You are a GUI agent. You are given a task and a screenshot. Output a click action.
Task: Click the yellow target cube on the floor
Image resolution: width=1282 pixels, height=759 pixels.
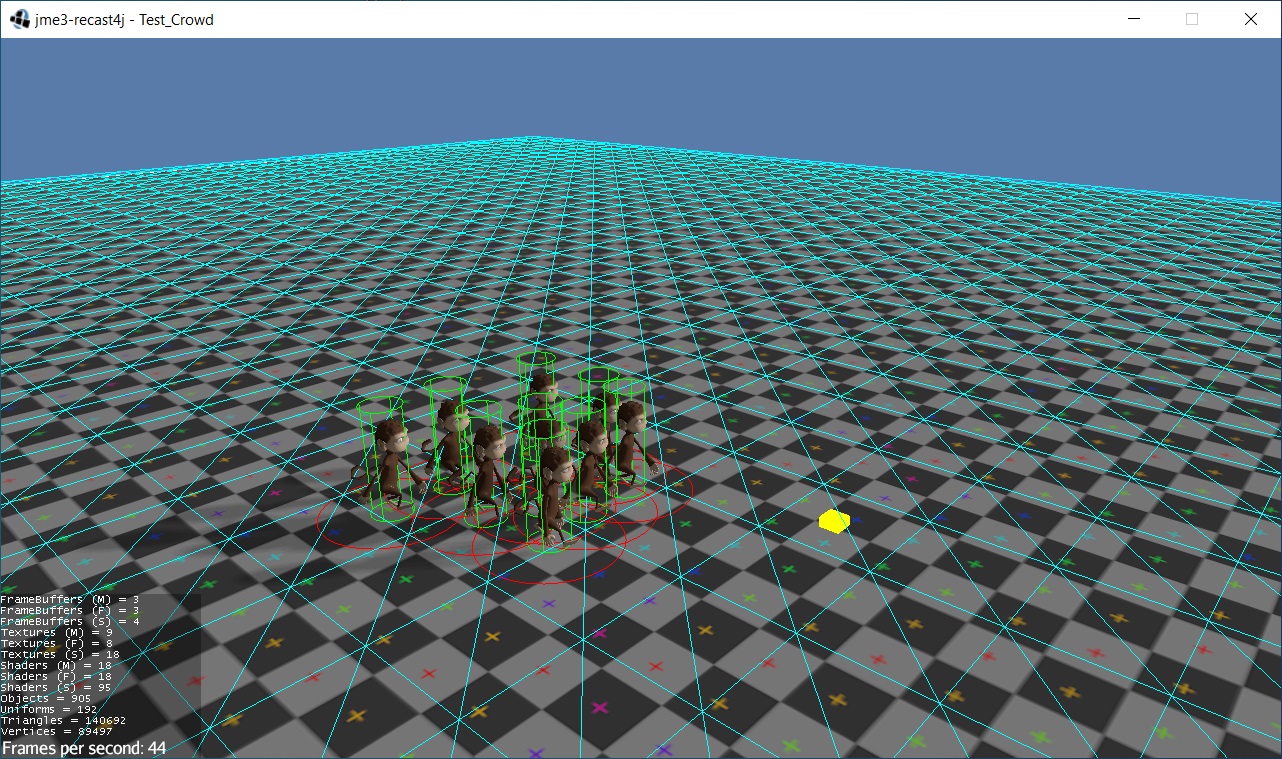pos(834,521)
